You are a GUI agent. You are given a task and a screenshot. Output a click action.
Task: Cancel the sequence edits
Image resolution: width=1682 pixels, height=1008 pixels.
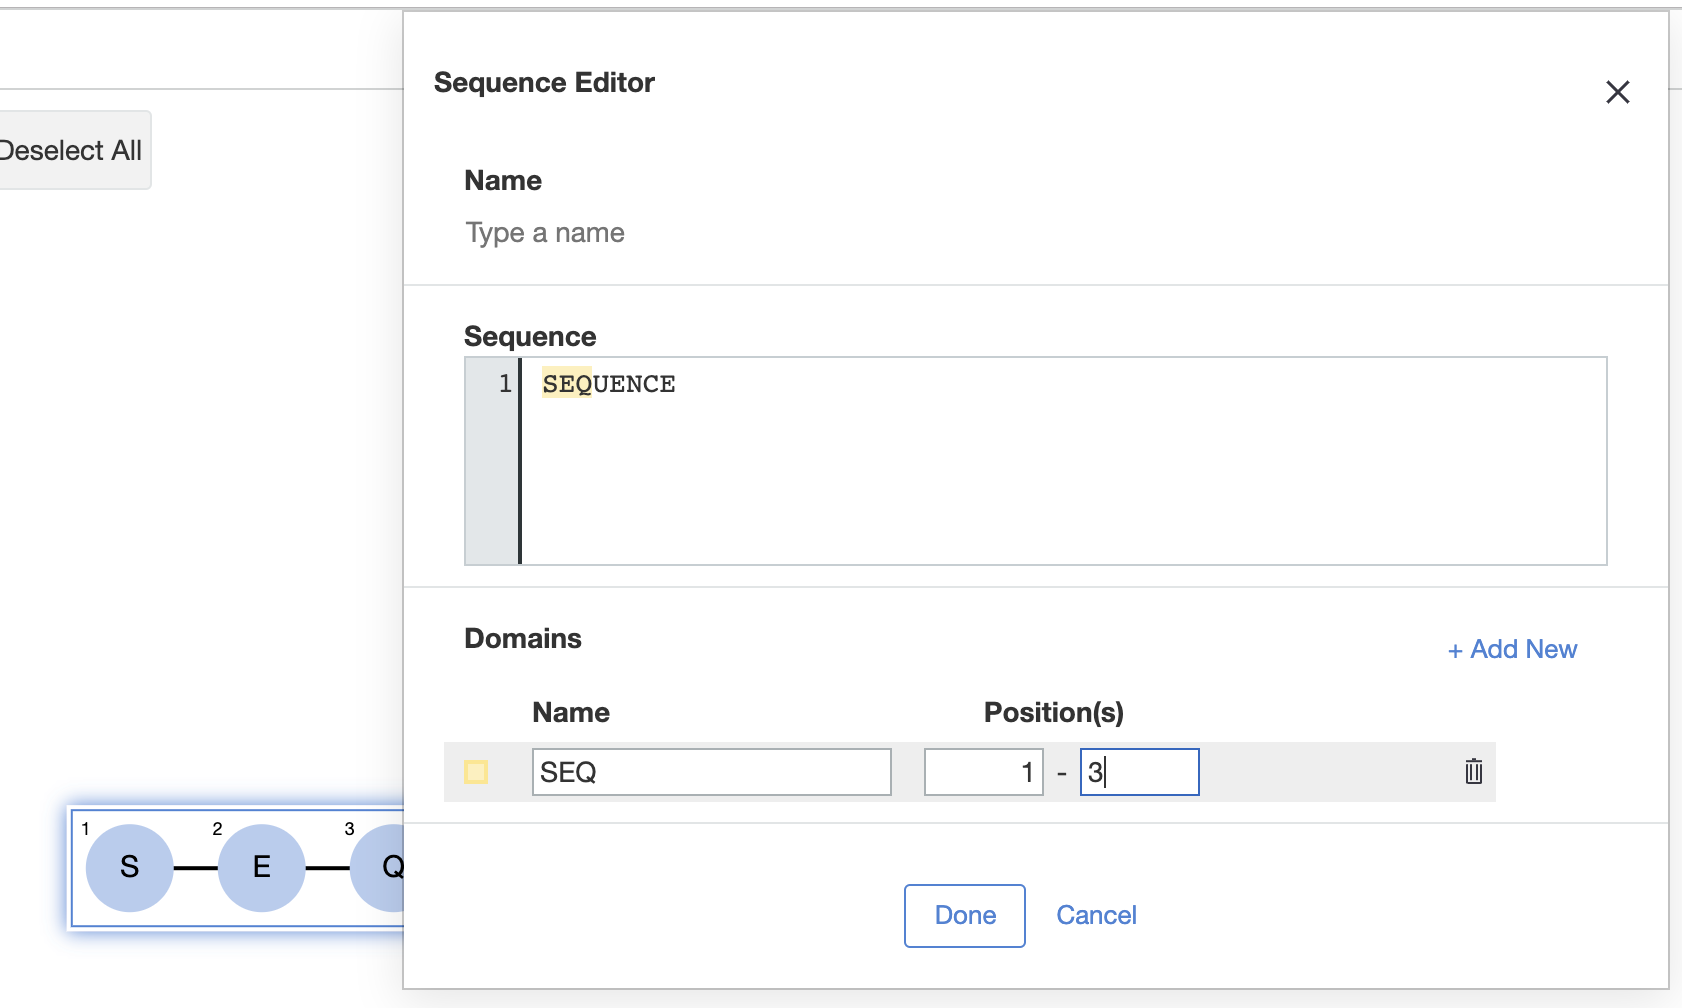click(x=1096, y=915)
